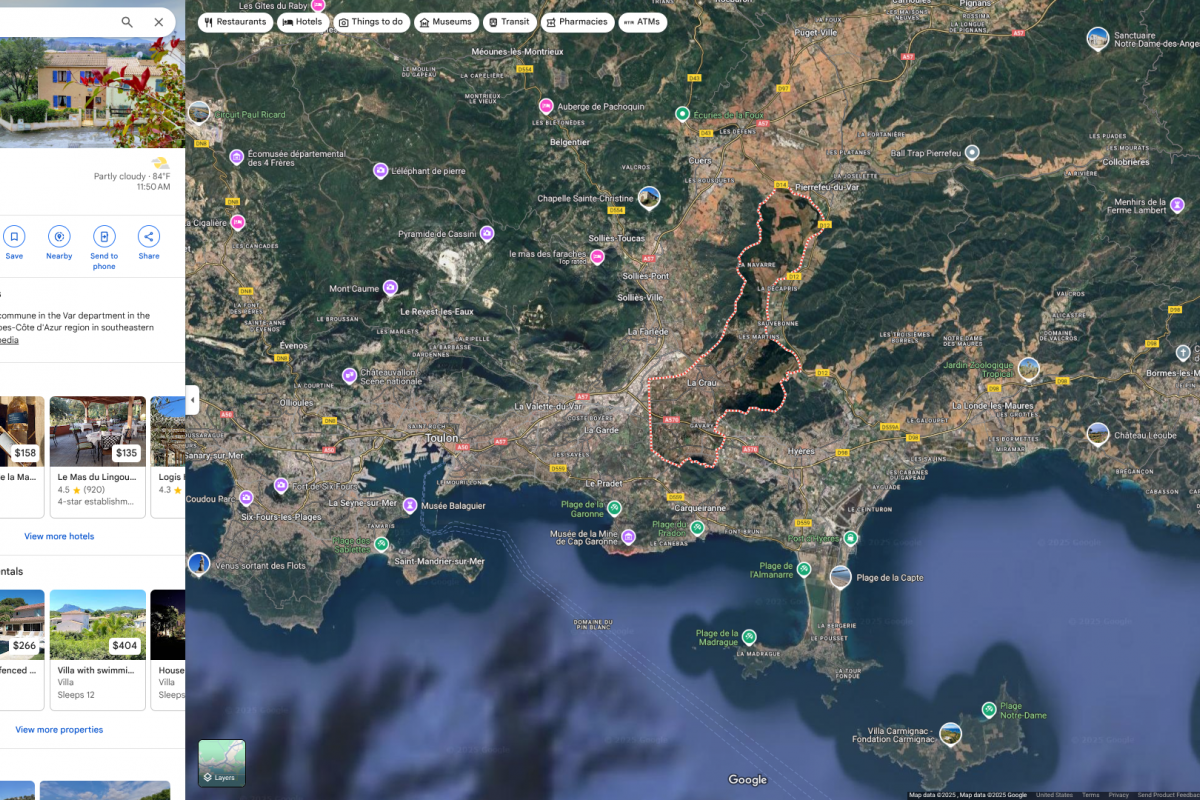Click the Send to phone icon
This screenshot has width=1200, height=800.
coord(104,237)
